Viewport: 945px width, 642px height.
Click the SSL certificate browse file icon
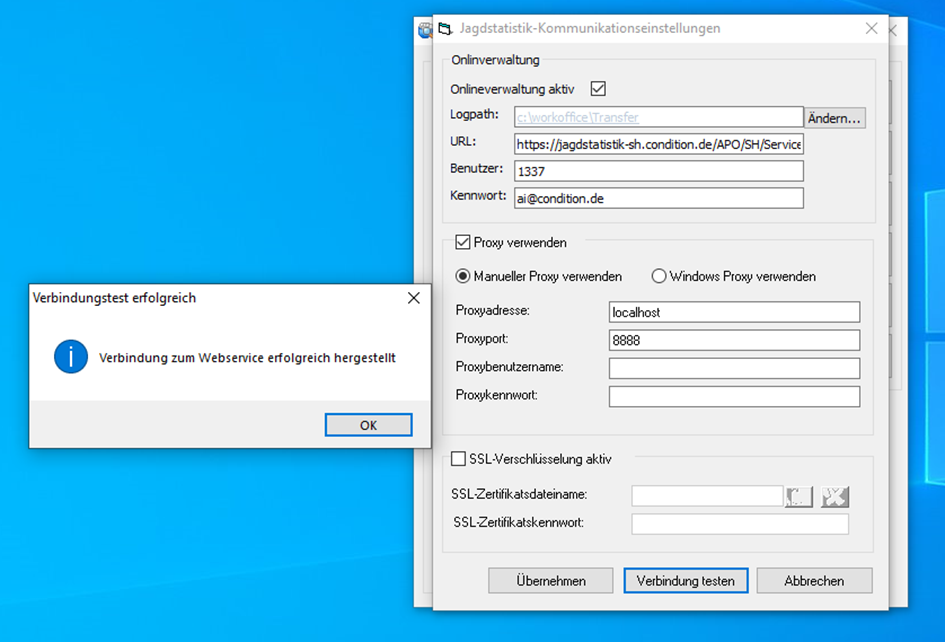tap(800, 497)
